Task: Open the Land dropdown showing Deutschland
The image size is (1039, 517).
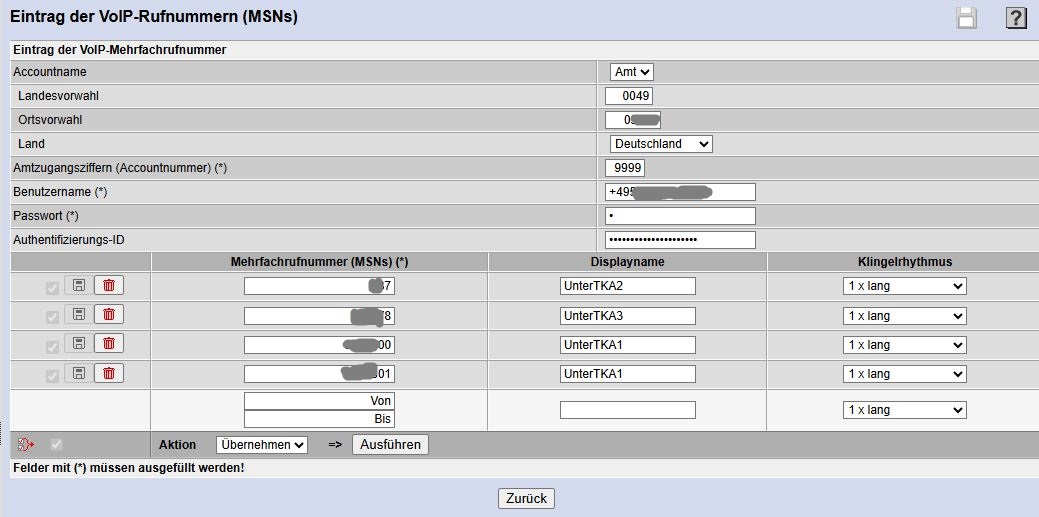Action: pyautogui.click(x=660, y=144)
